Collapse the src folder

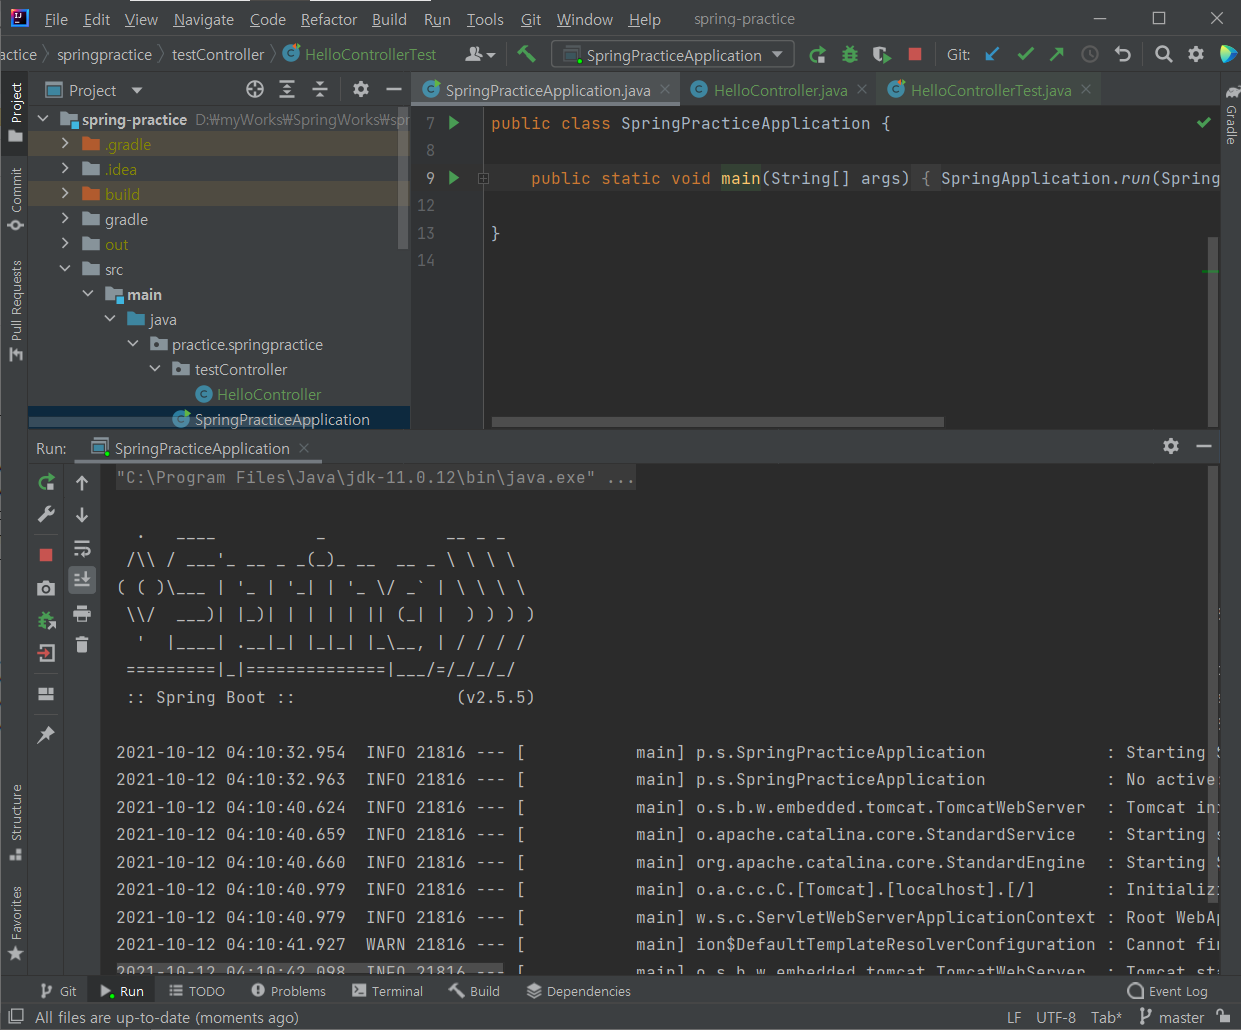tap(65, 269)
